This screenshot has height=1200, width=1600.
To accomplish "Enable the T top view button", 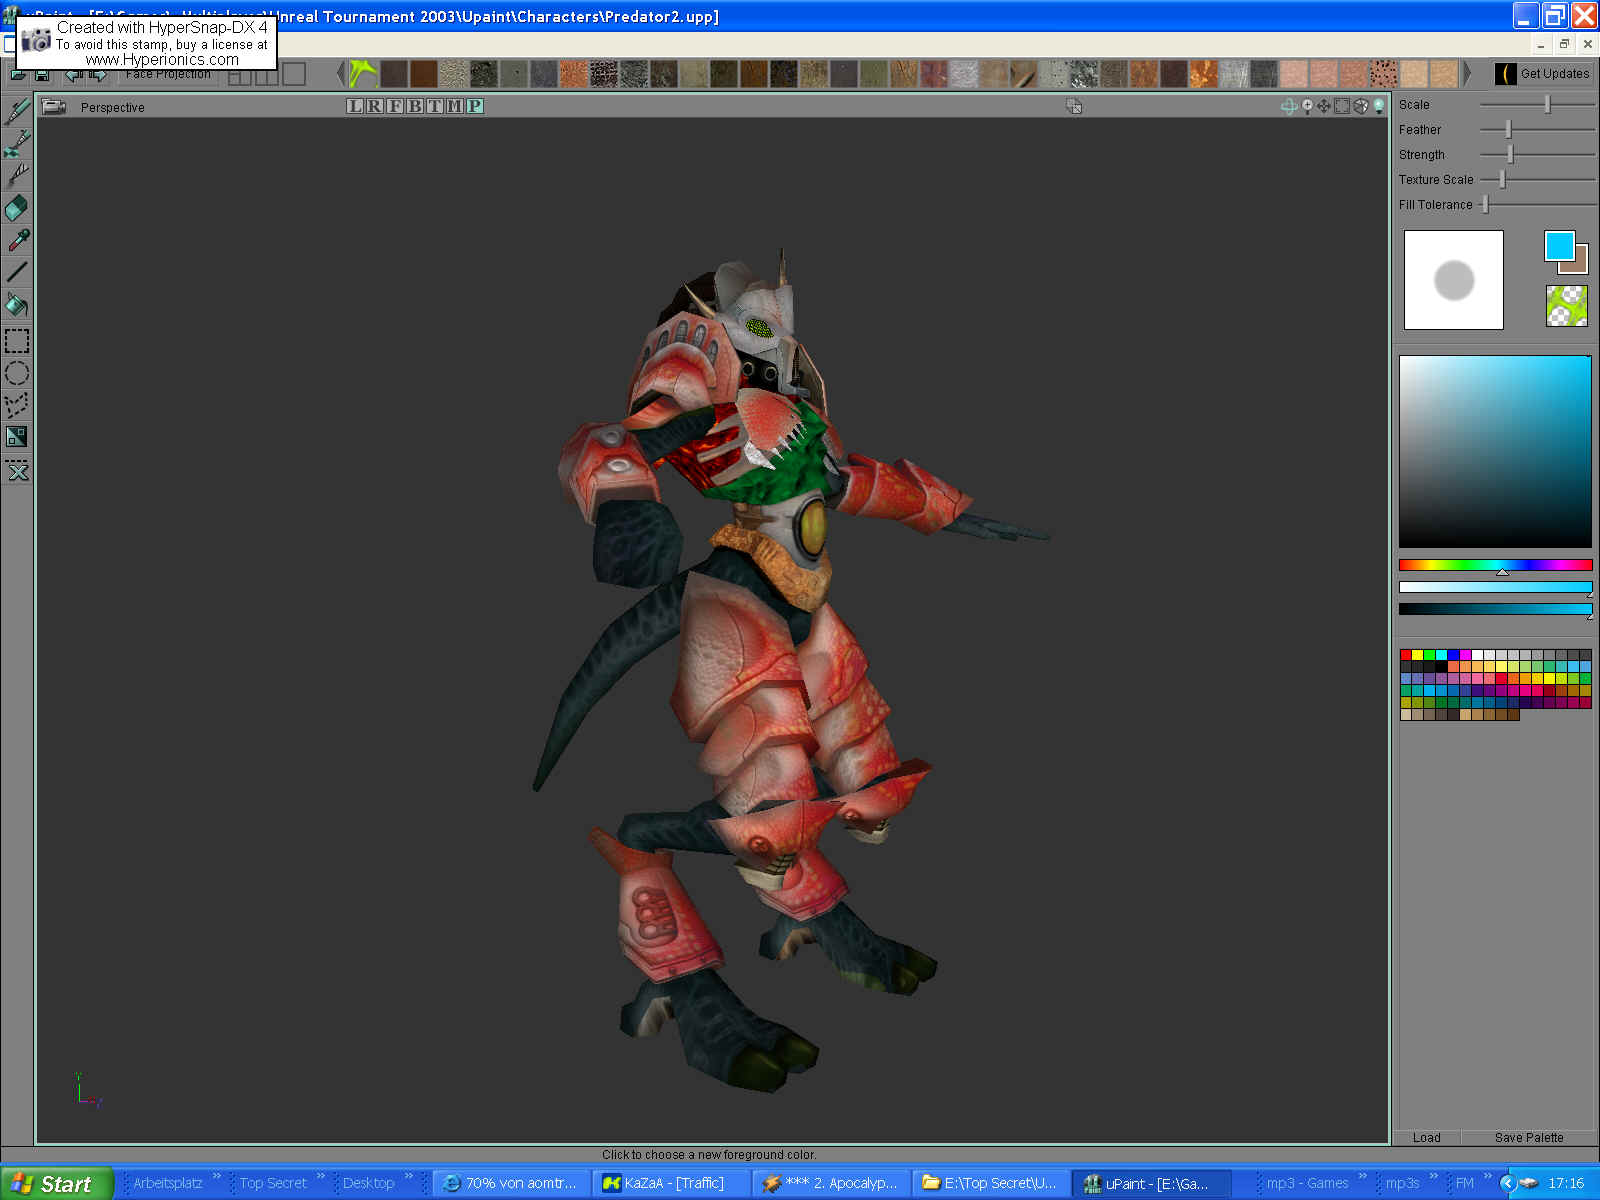I will pyautogui.click(x=434, y=106).
